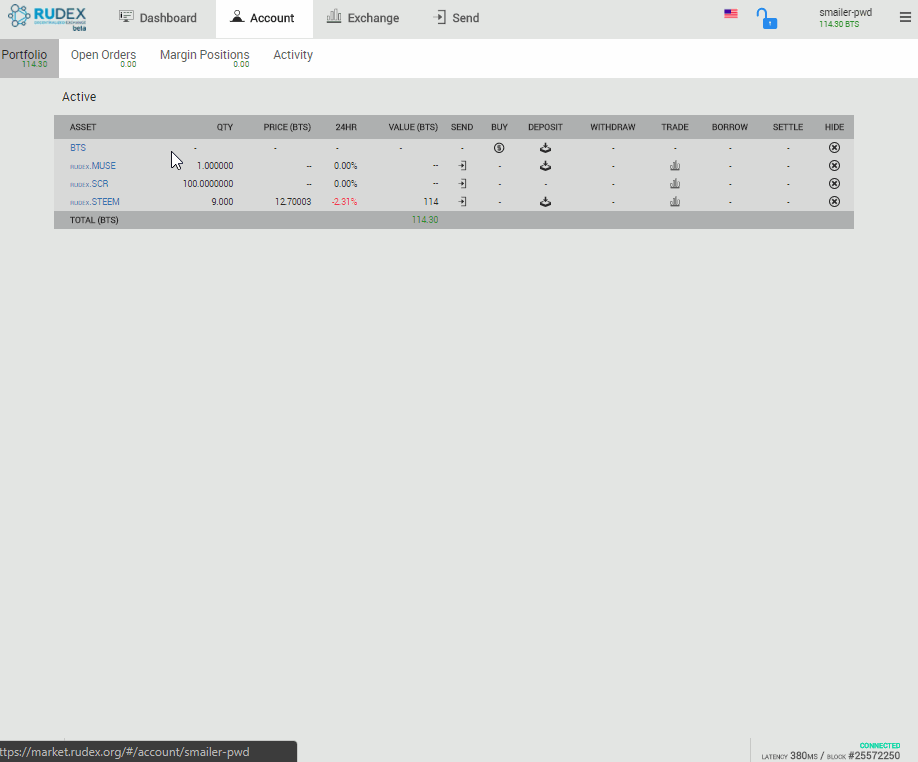Open the Account tab
Viewport: 918px width, 762px height.
click(264, 18)
